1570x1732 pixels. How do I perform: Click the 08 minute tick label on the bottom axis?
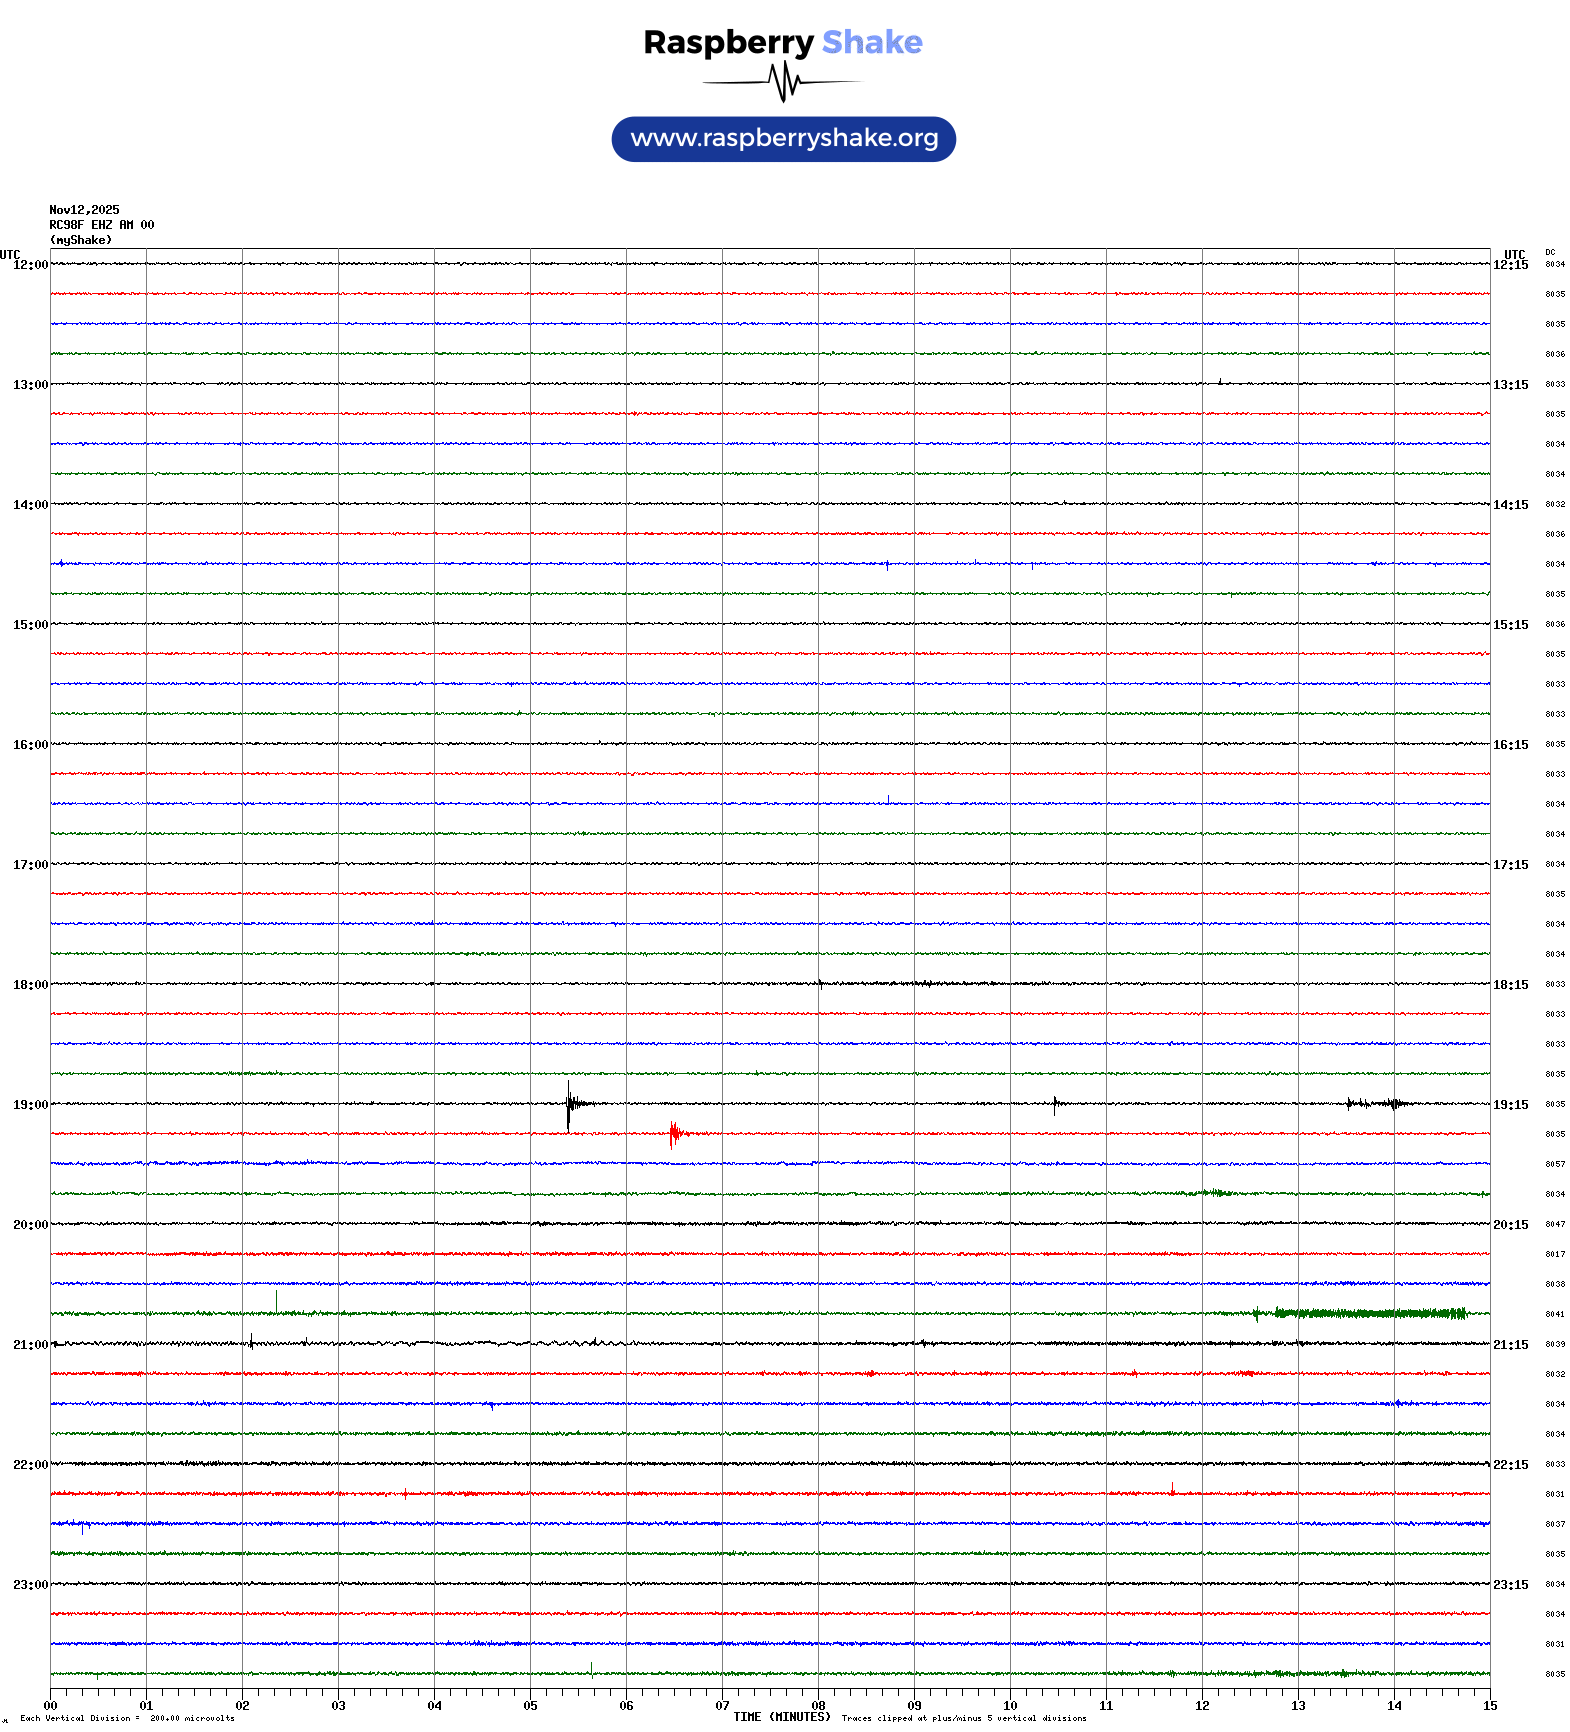click(x=818, y=1706)
